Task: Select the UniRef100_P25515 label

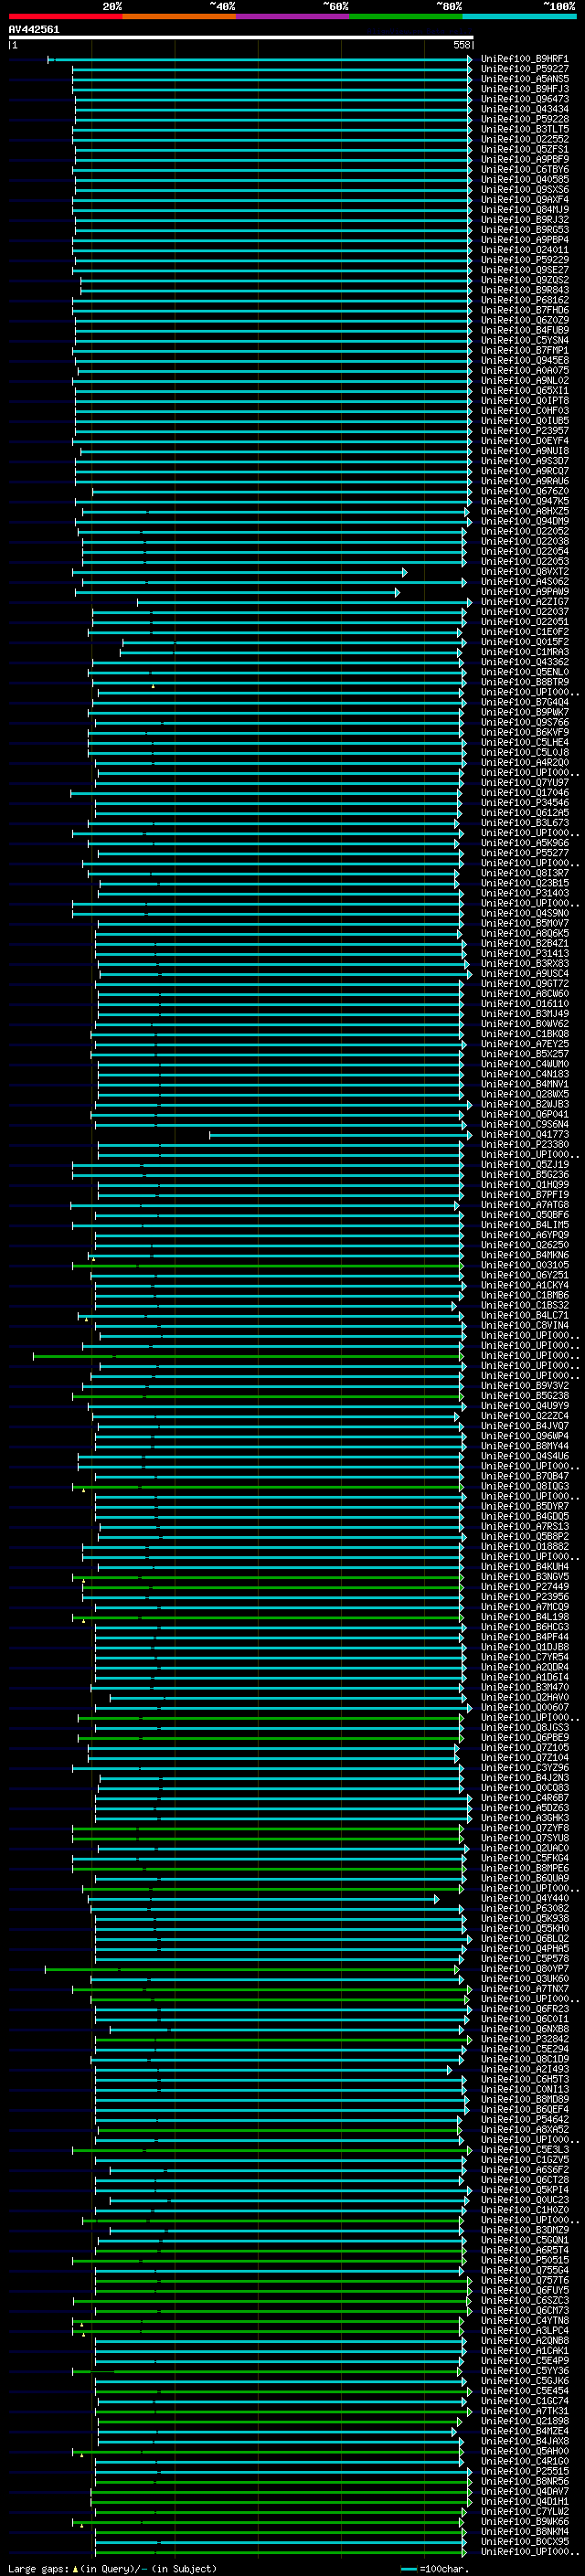Action: coord(525,2471)
